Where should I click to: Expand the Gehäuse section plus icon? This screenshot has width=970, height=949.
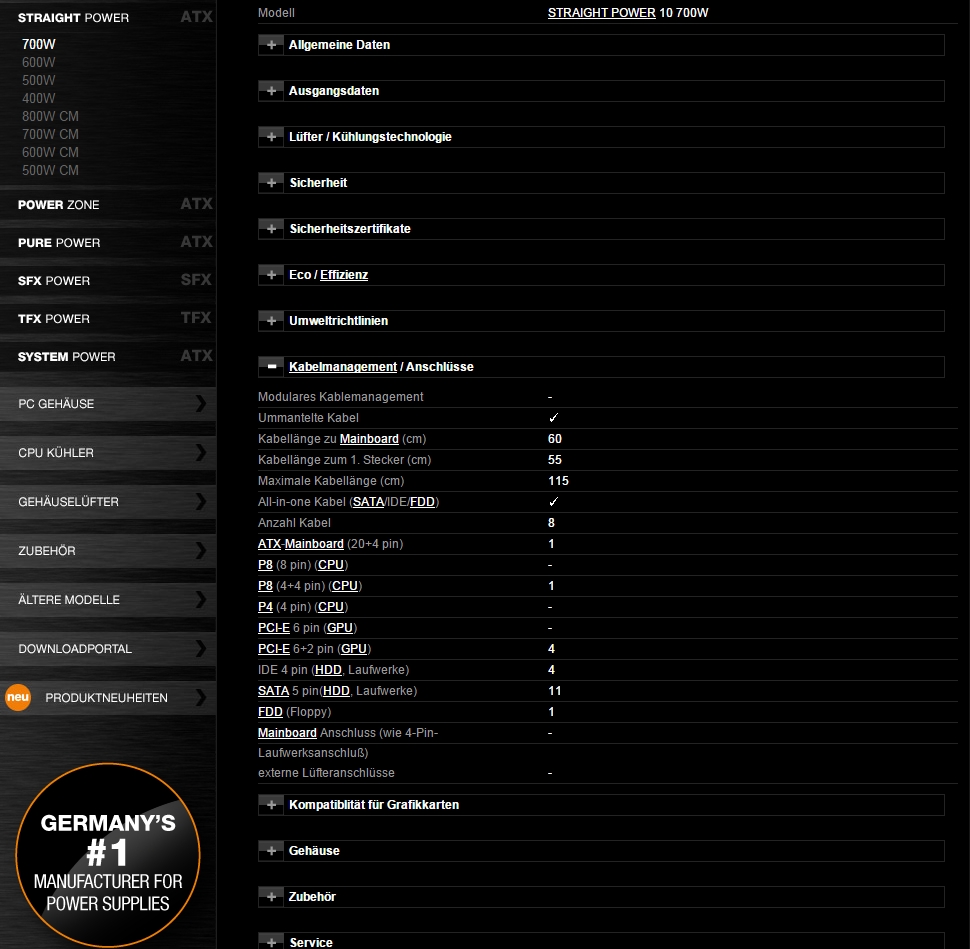coord(271,851)
